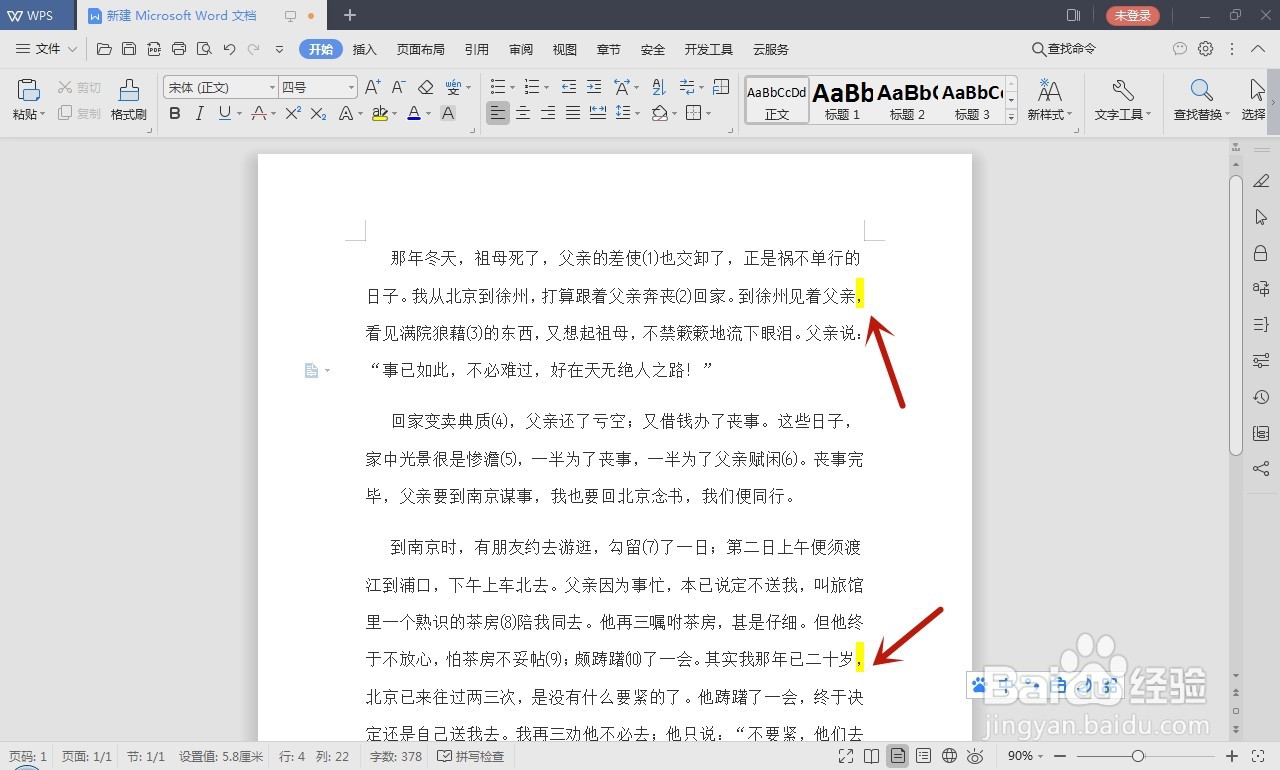Image resolution: width=1280 pixels, height=770 pixels.
Task: Set paragraph to align right
Action: [x=548, y=114]
